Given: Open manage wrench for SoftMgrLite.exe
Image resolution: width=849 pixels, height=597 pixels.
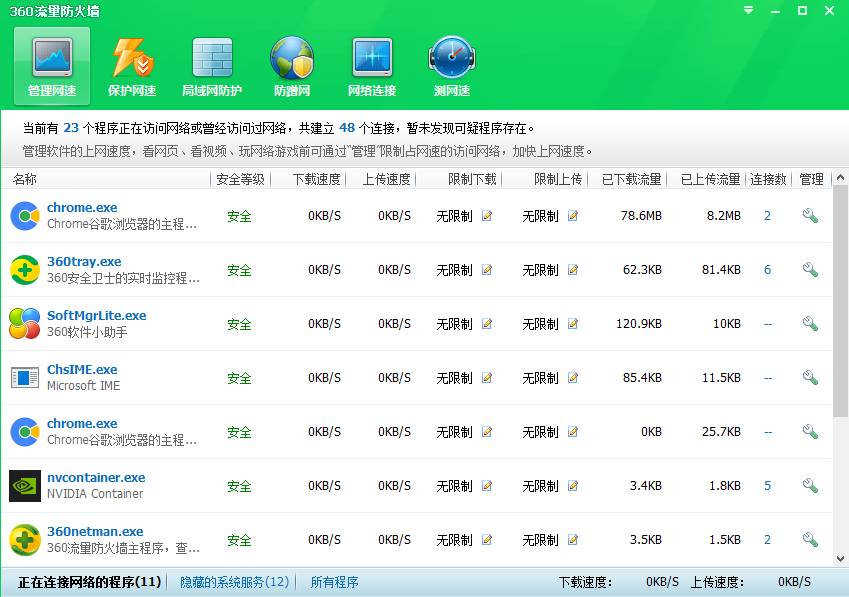Looking at the screenshot, I should (810, 324).
